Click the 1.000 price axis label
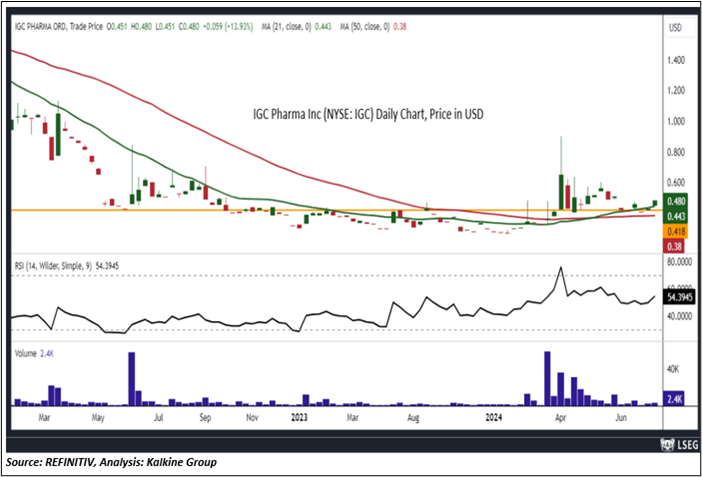This screenshot has width=702, height=477. 676,121
